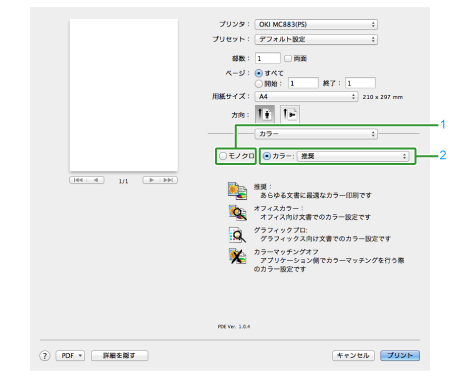Viewport: 460px width, 376px height.
Task: Open the 用紙サイズ A4 dropdown
Action: point(306,97)
